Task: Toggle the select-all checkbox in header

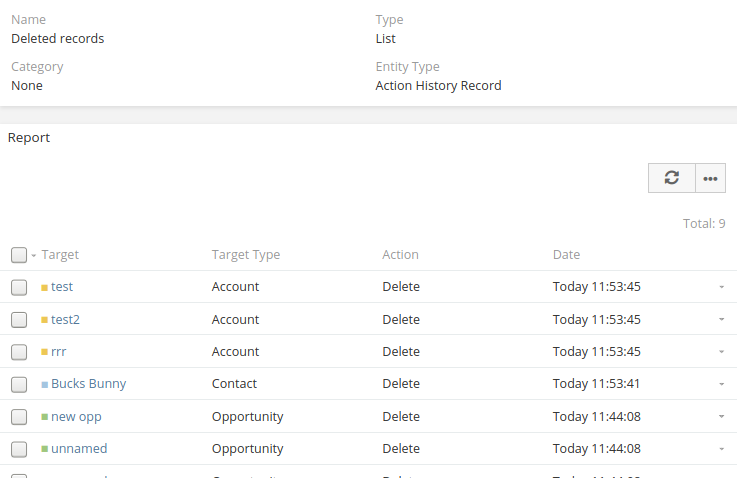Action: click(19, 255)
